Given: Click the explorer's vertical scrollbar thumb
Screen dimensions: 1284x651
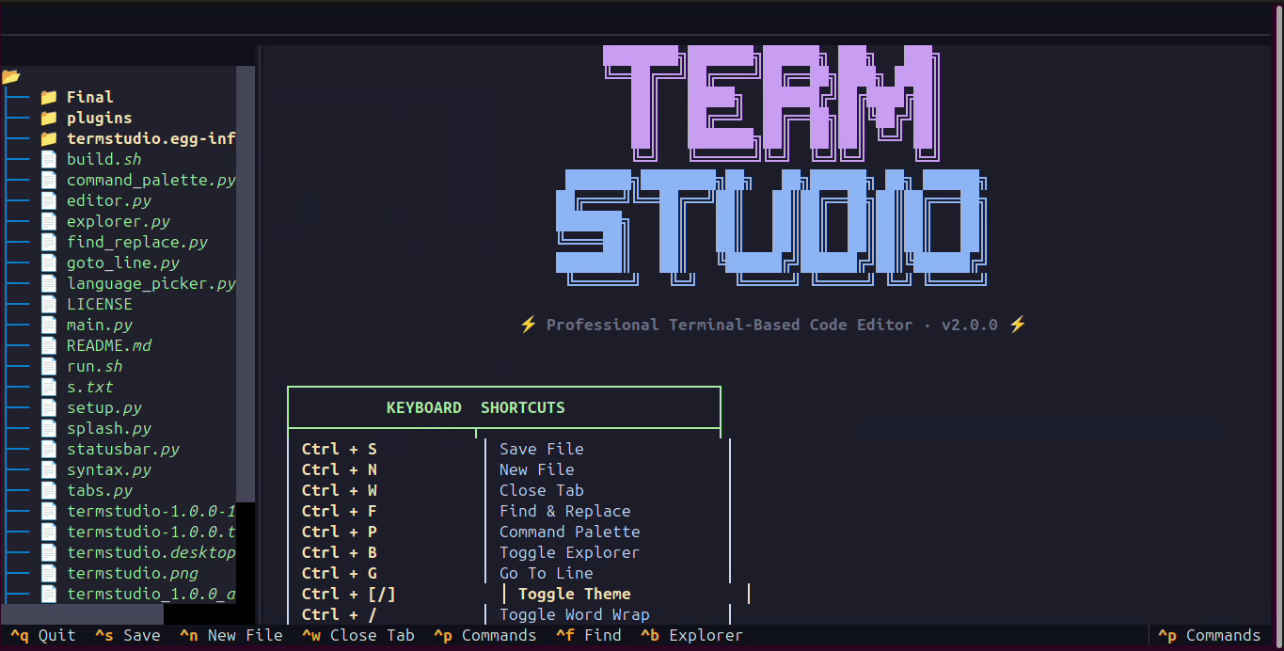Looking at the screenshot, I should tap(245, 283).
